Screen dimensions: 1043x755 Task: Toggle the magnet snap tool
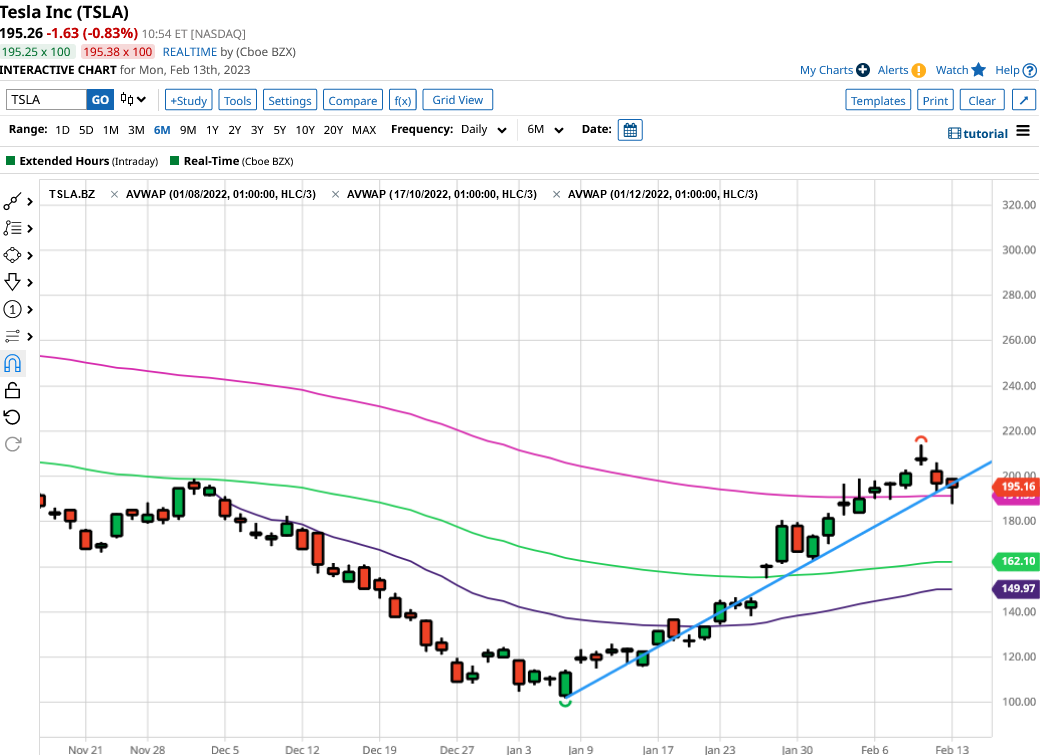13,363
